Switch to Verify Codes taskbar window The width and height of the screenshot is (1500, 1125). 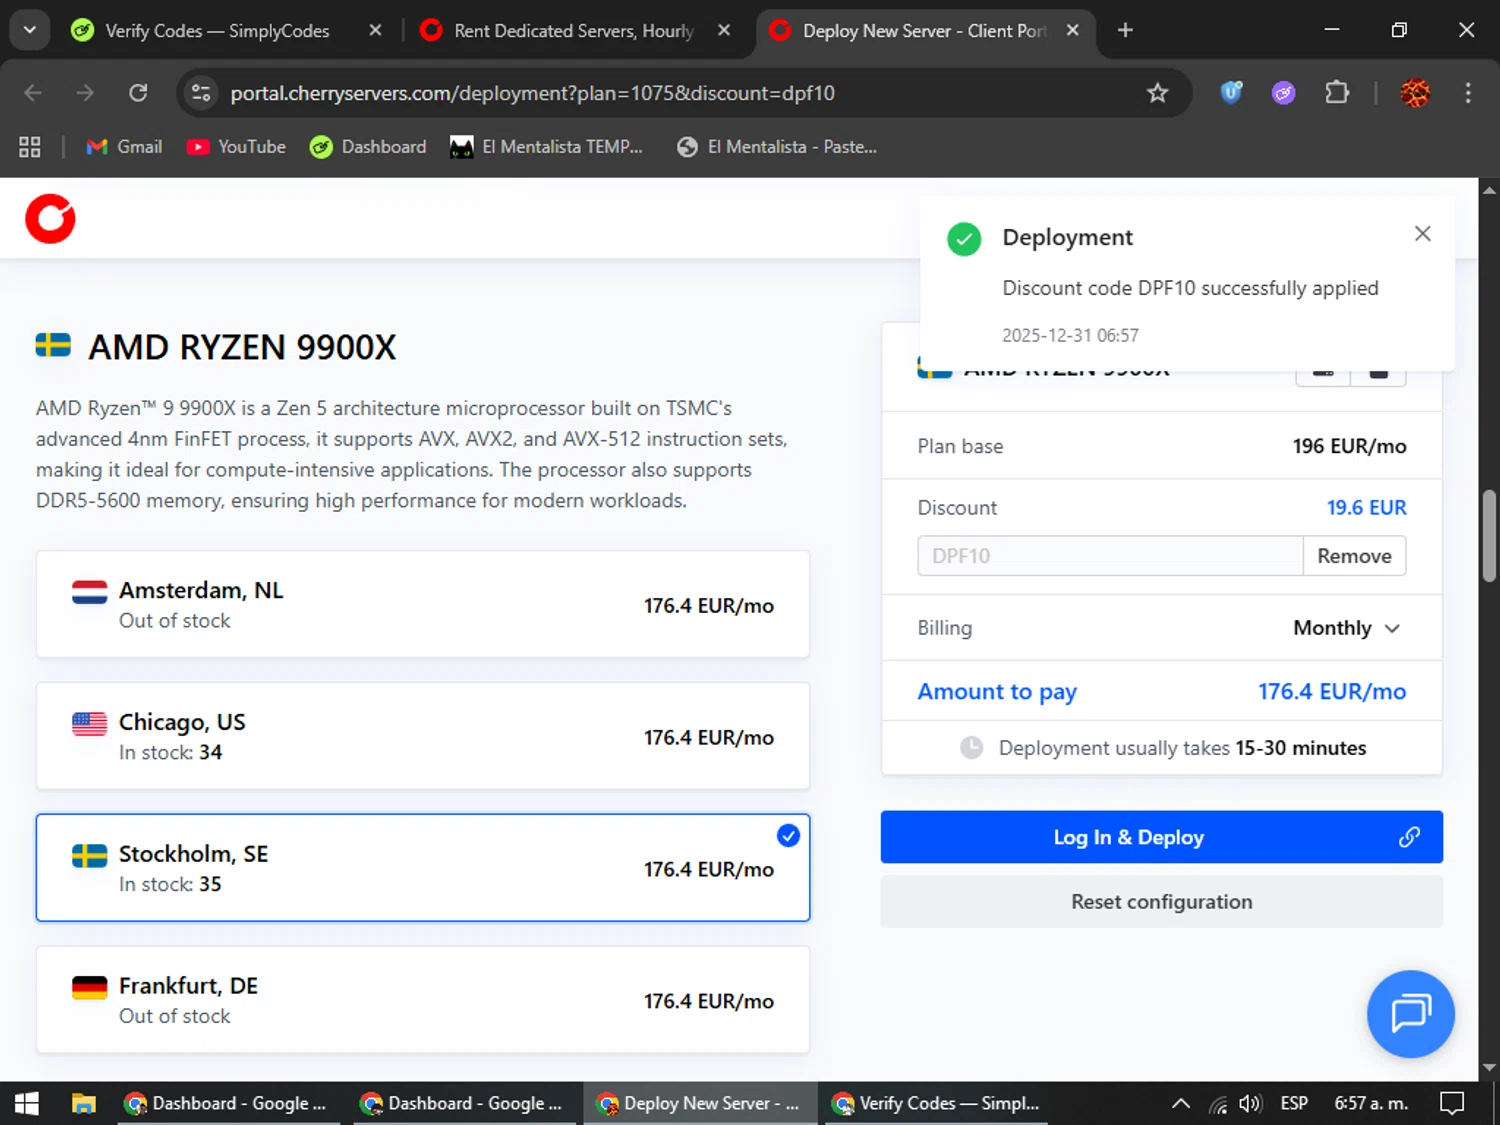pos(935,1104)
